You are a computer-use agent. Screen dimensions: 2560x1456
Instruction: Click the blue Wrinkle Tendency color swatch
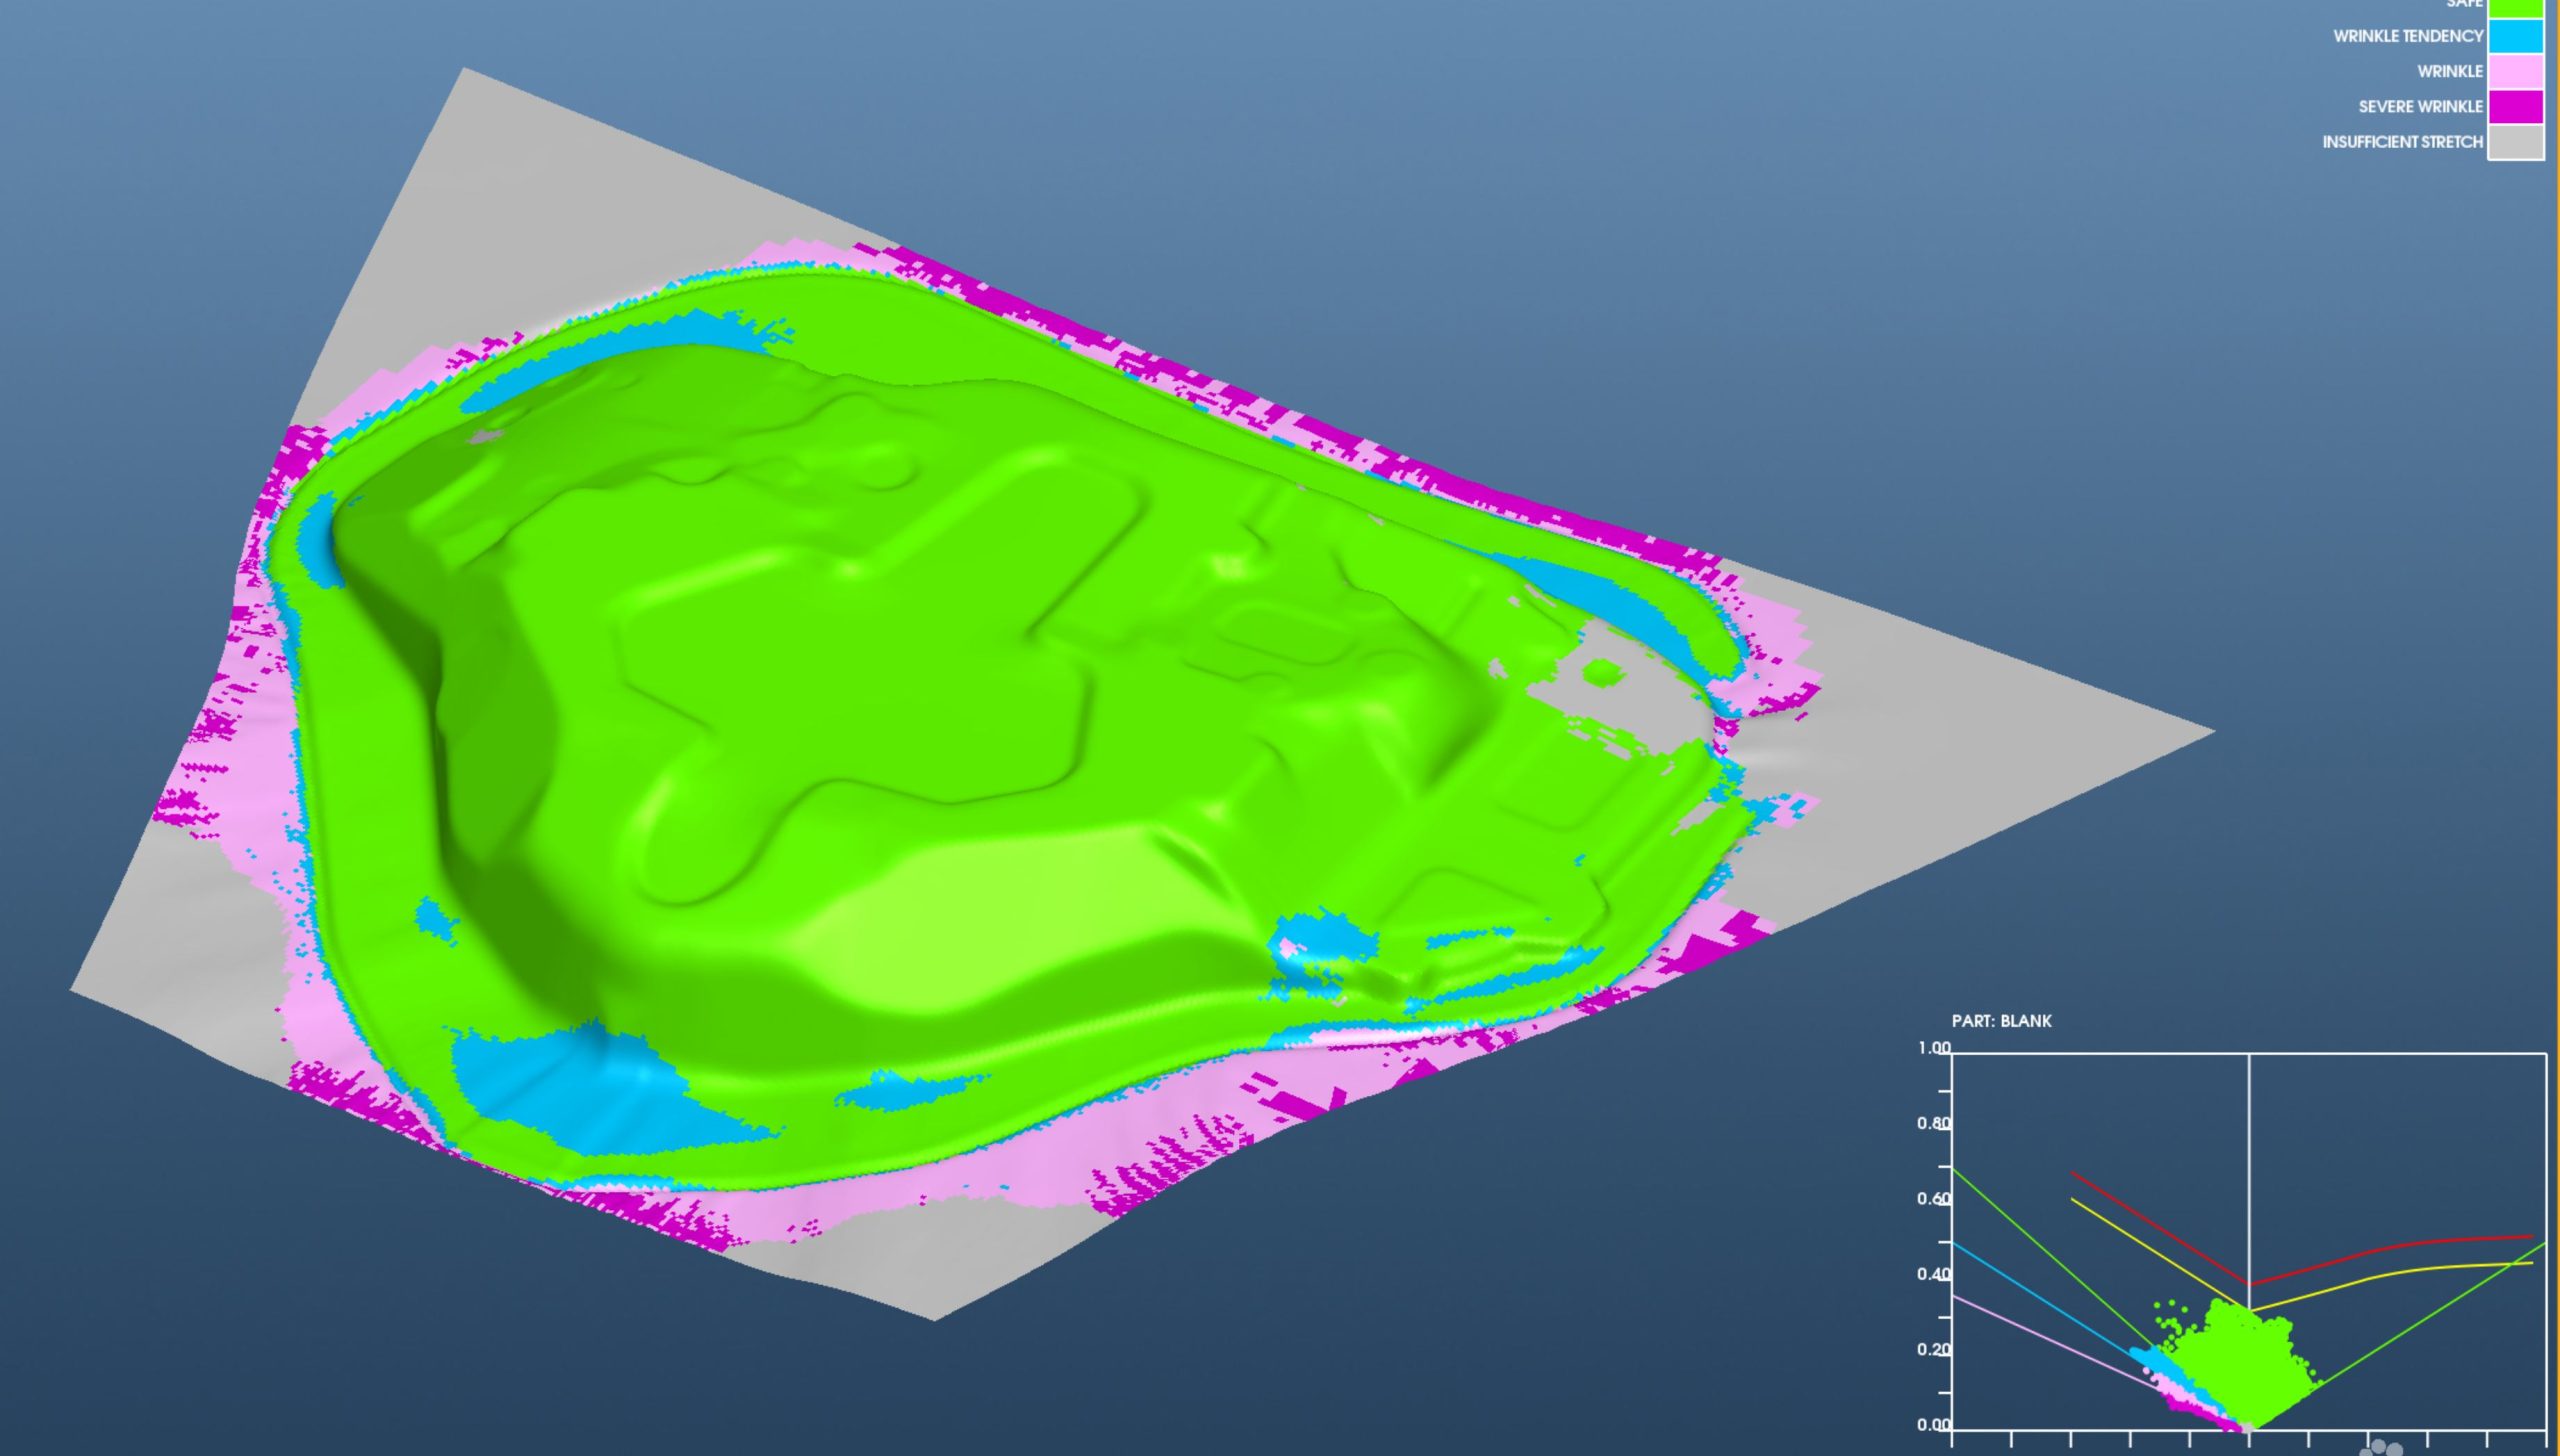2515,36
